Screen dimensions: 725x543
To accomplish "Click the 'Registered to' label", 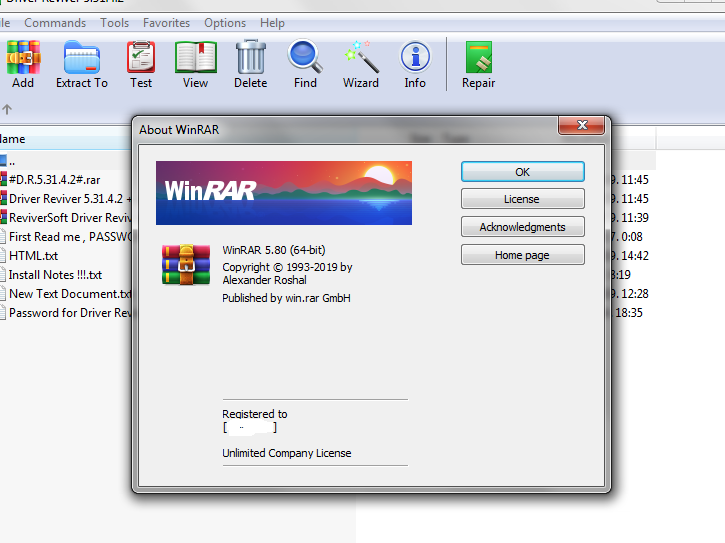I will (x=255, y=413).
